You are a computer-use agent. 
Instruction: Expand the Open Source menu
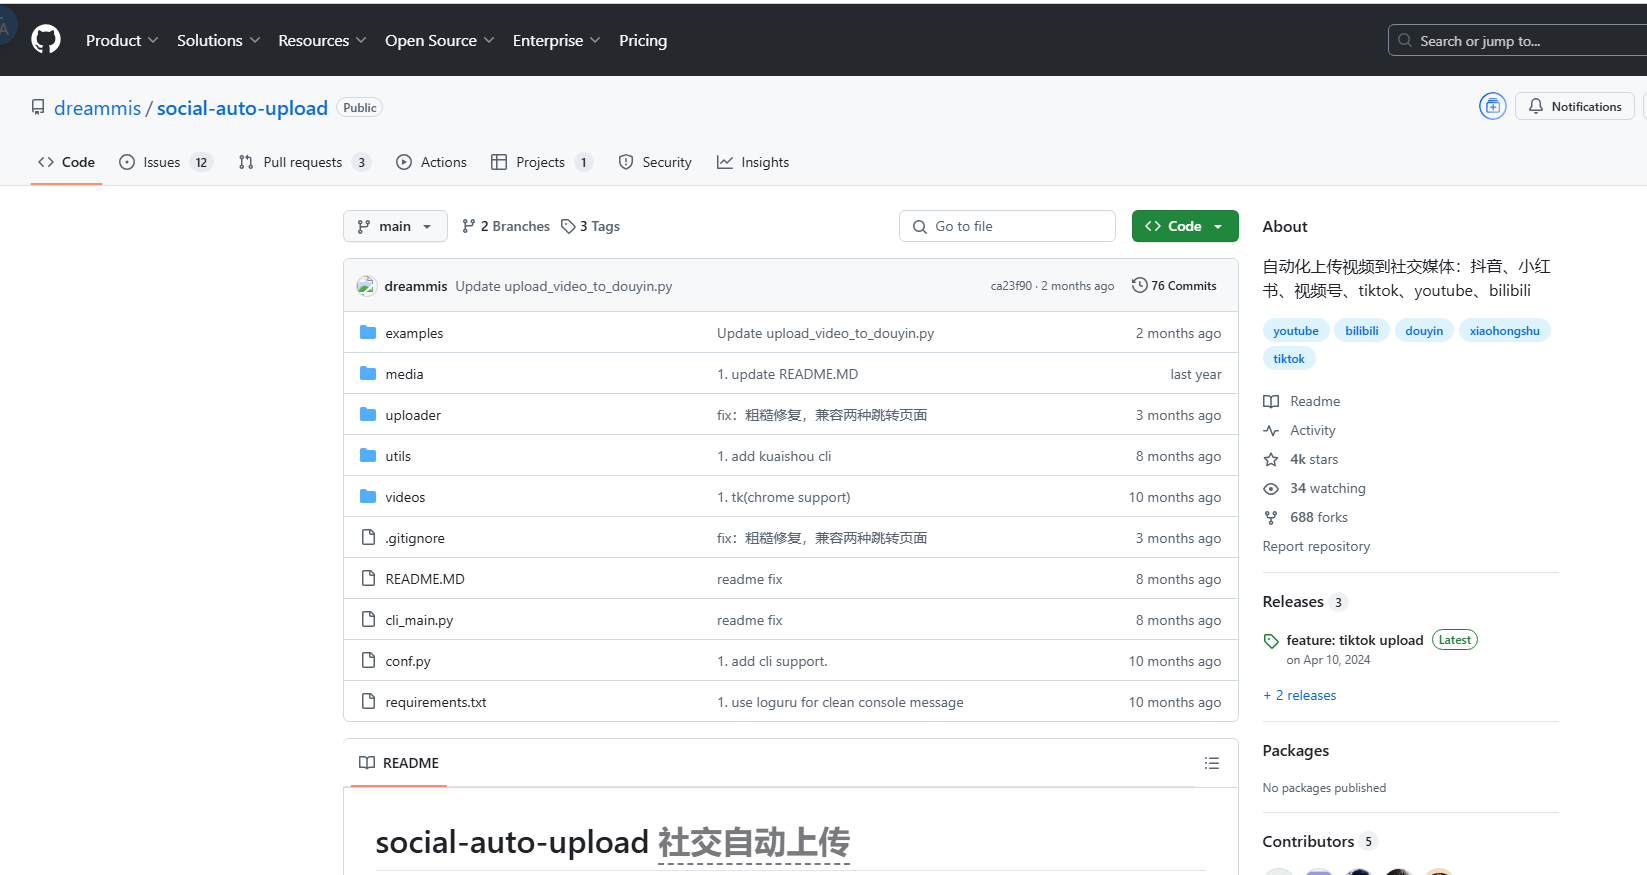click(439, 40)
